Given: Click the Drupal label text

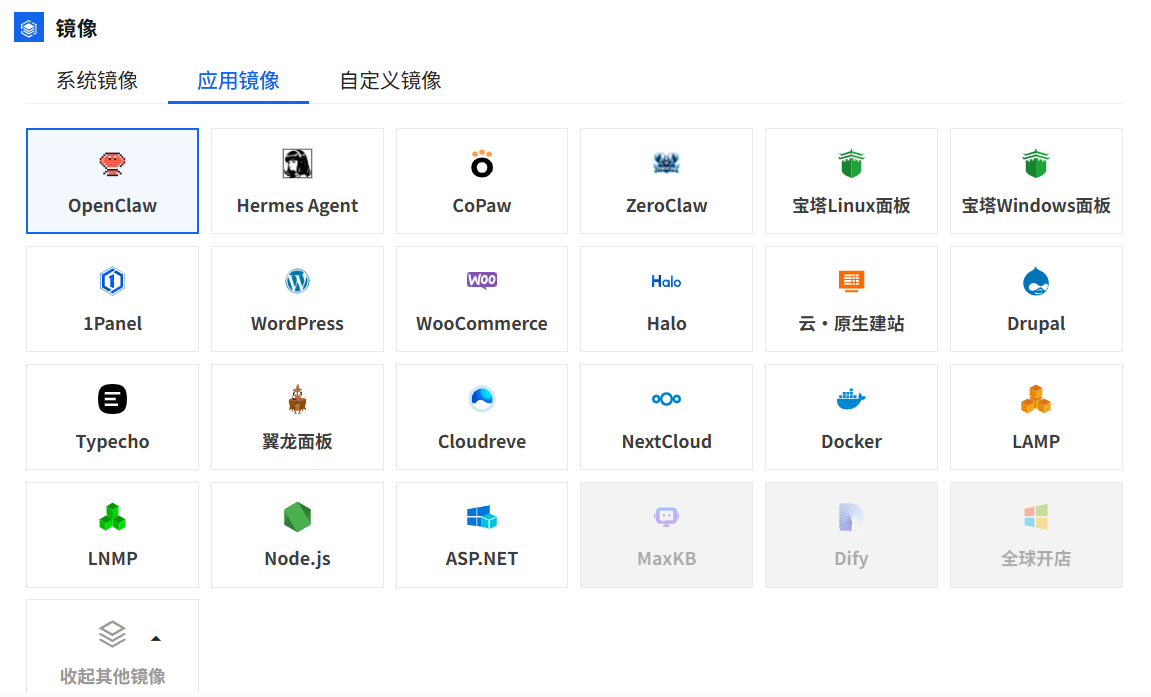Looking at the screenshot, I should coord(1036,324).
